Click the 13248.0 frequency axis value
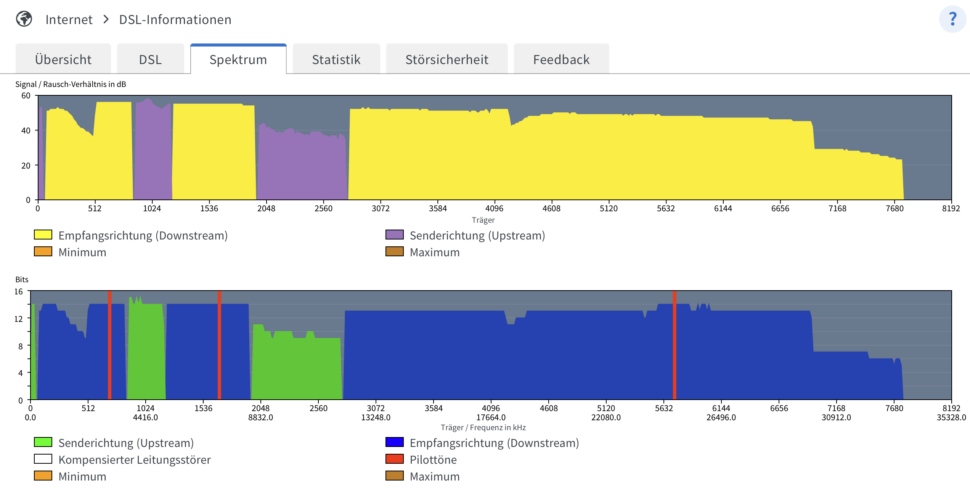The height and width of the screenshot is (495, 970). coord(376,418)
